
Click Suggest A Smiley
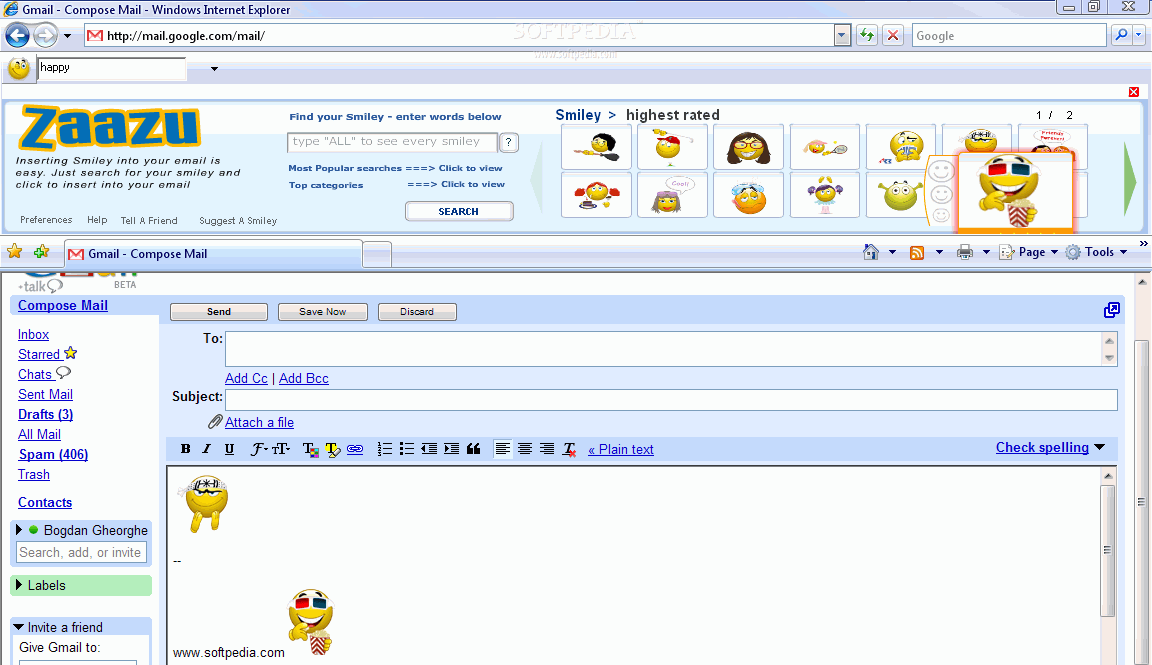(x=238, y=220)
